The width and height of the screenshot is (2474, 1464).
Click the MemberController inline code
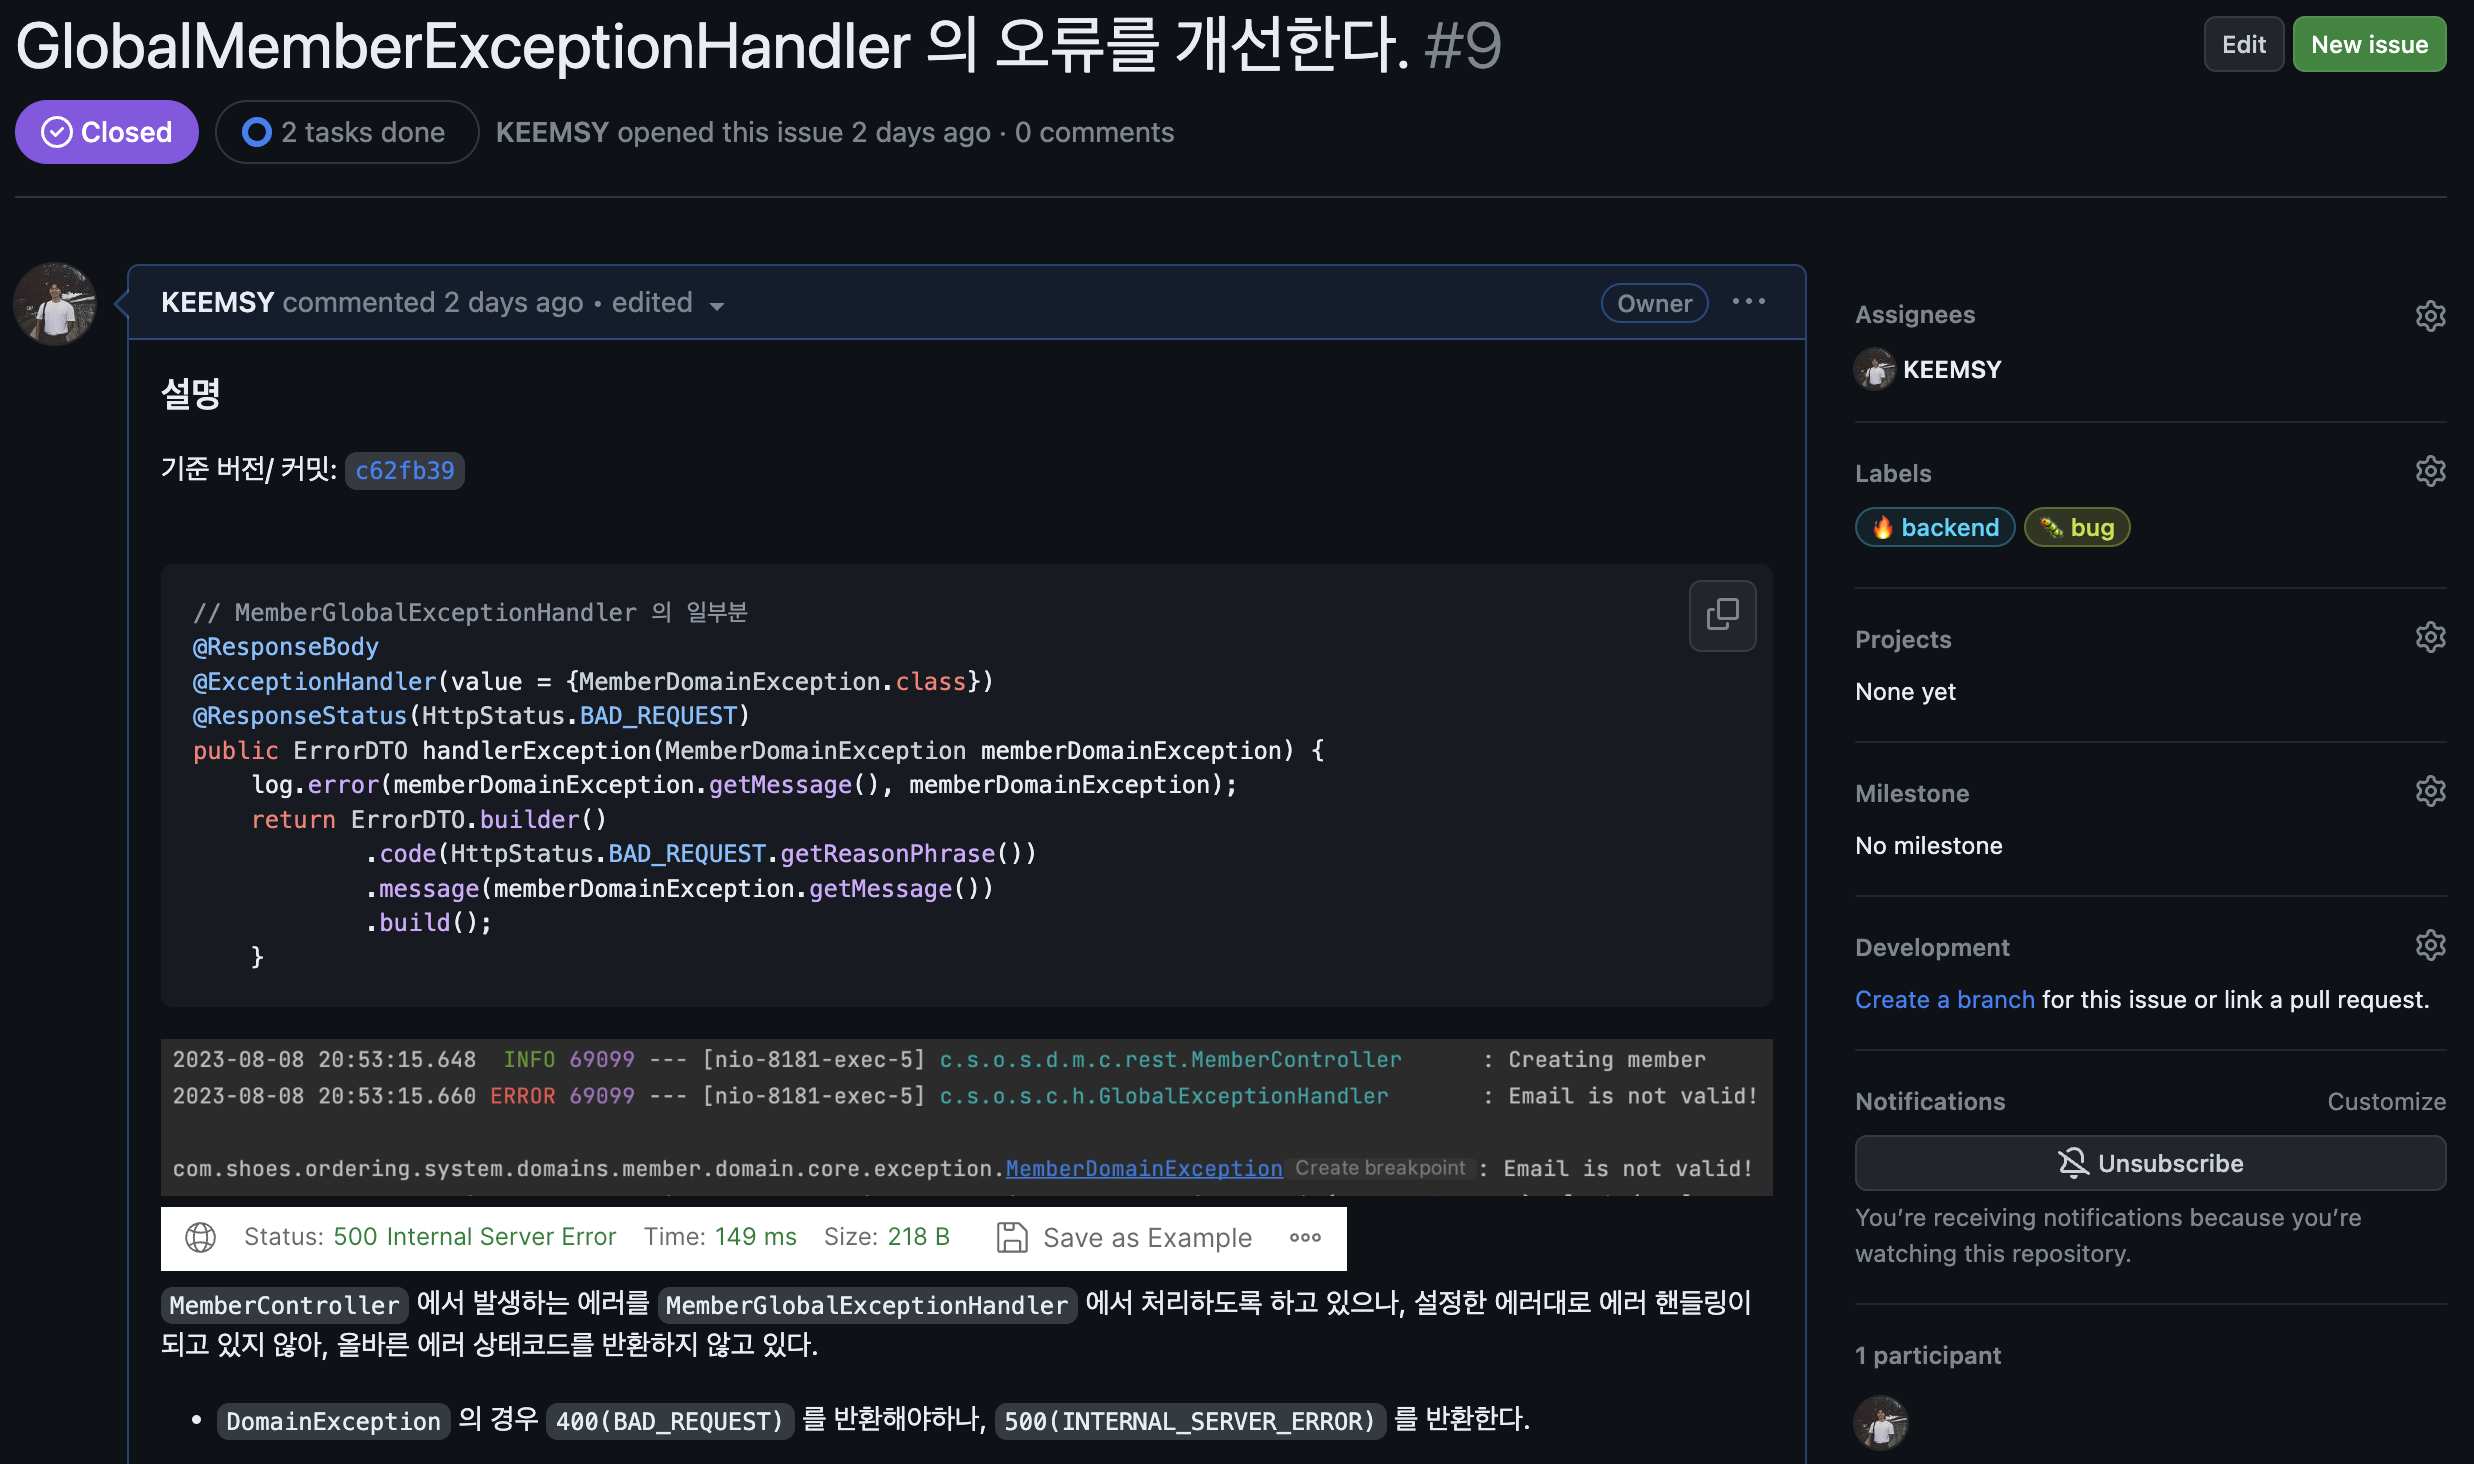(284, 1305)
